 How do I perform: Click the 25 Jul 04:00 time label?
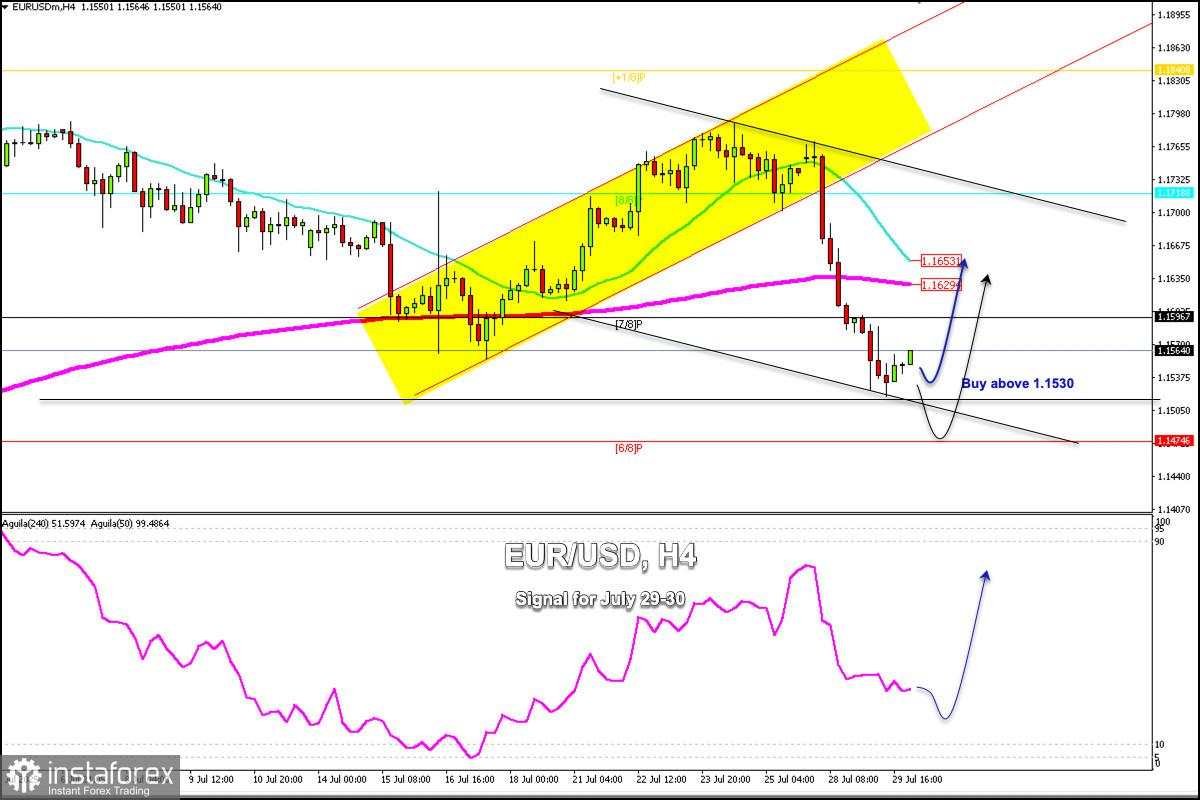tap(790, 778)
